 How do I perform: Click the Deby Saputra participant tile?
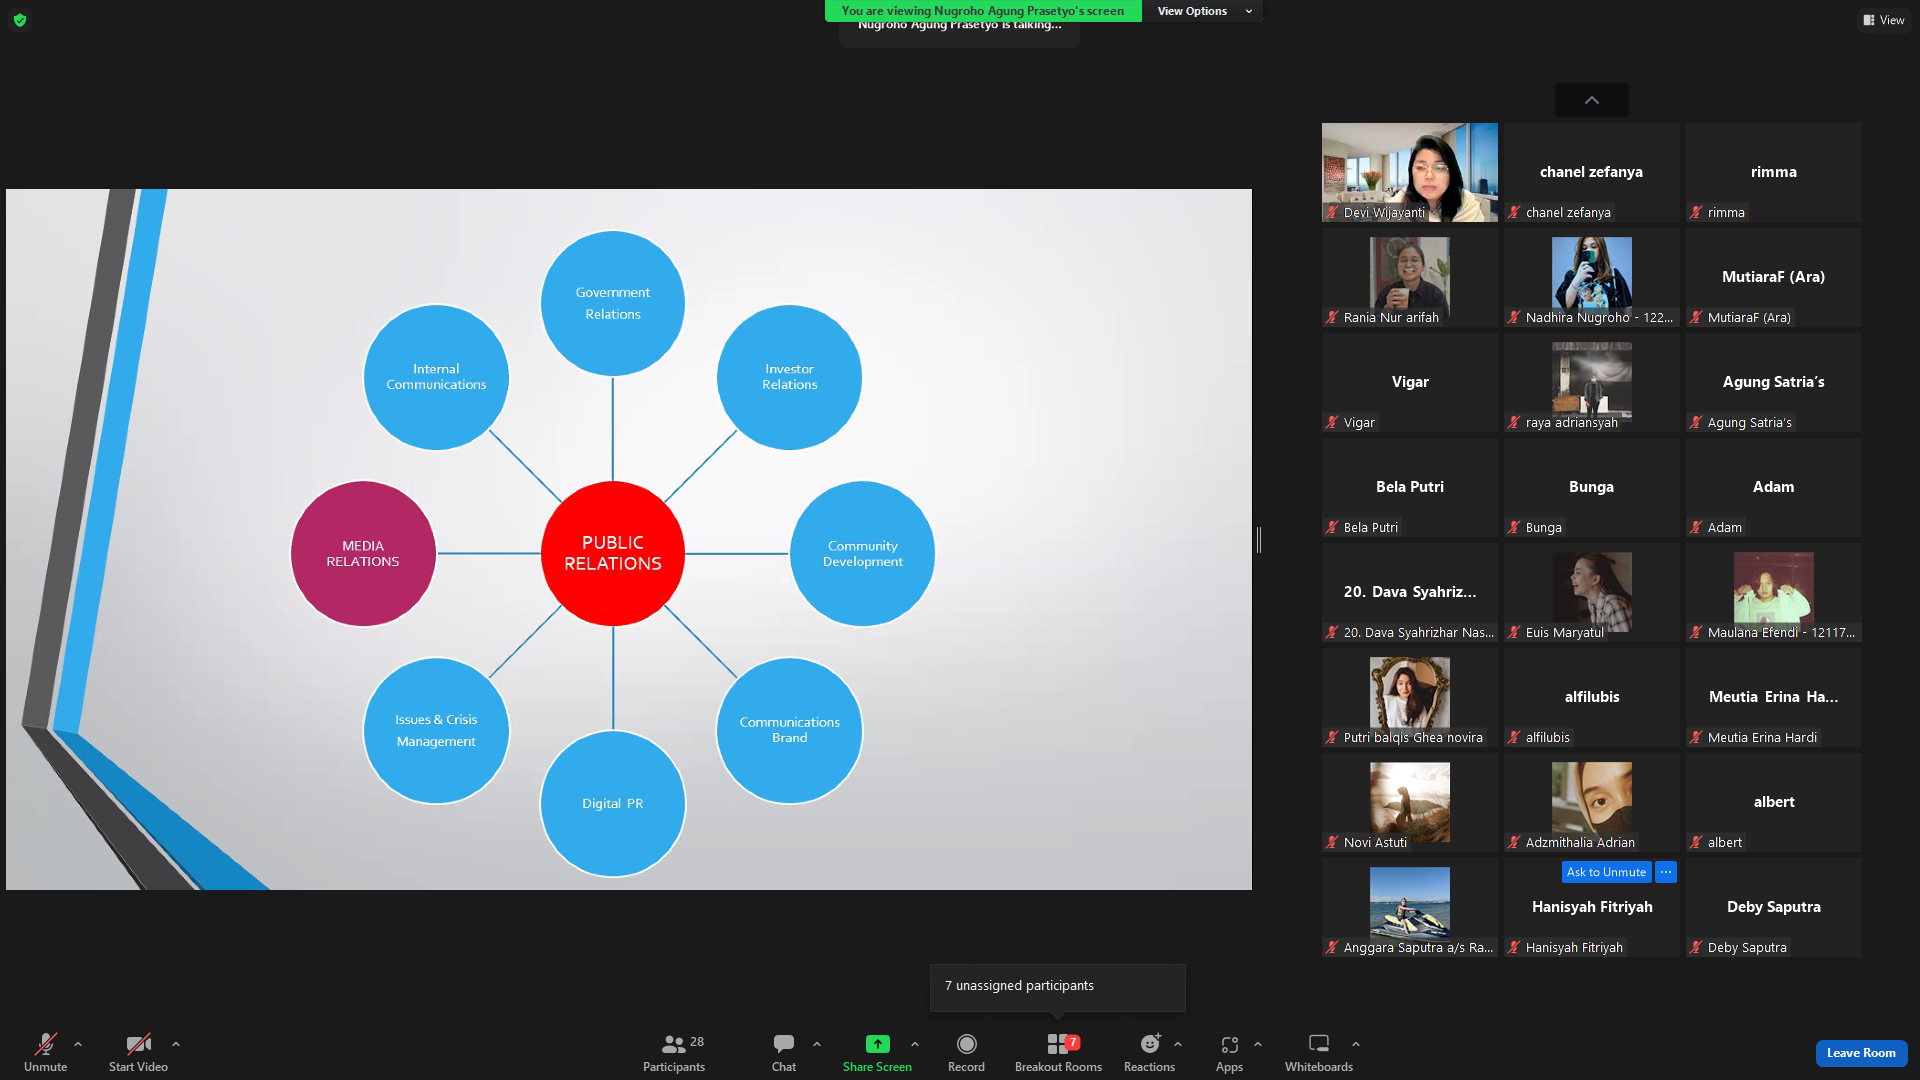pyautogui.click(x=1774, y=907)
